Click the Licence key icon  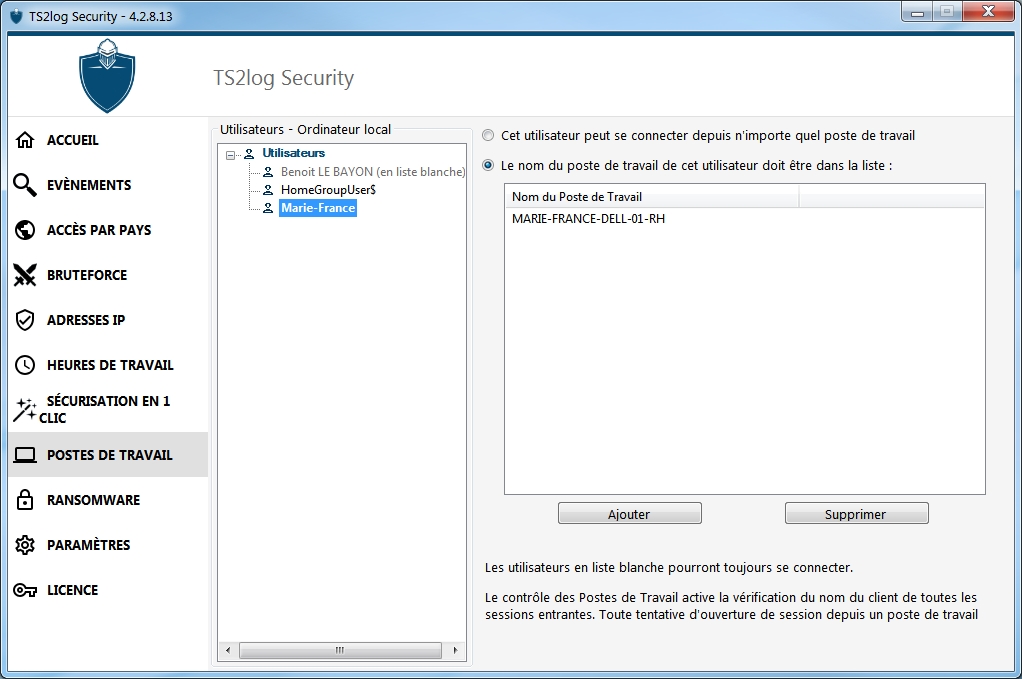[x=25, y=590]
